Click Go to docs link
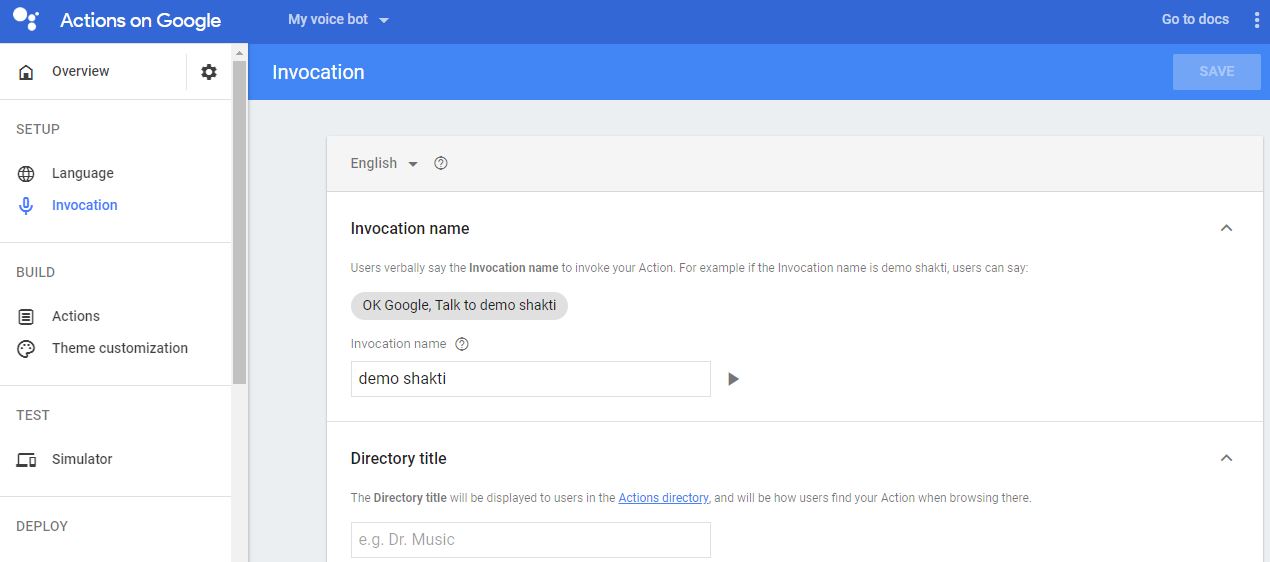The width and height of the screenshot is (1270, 562). [x=1195, y=20]
